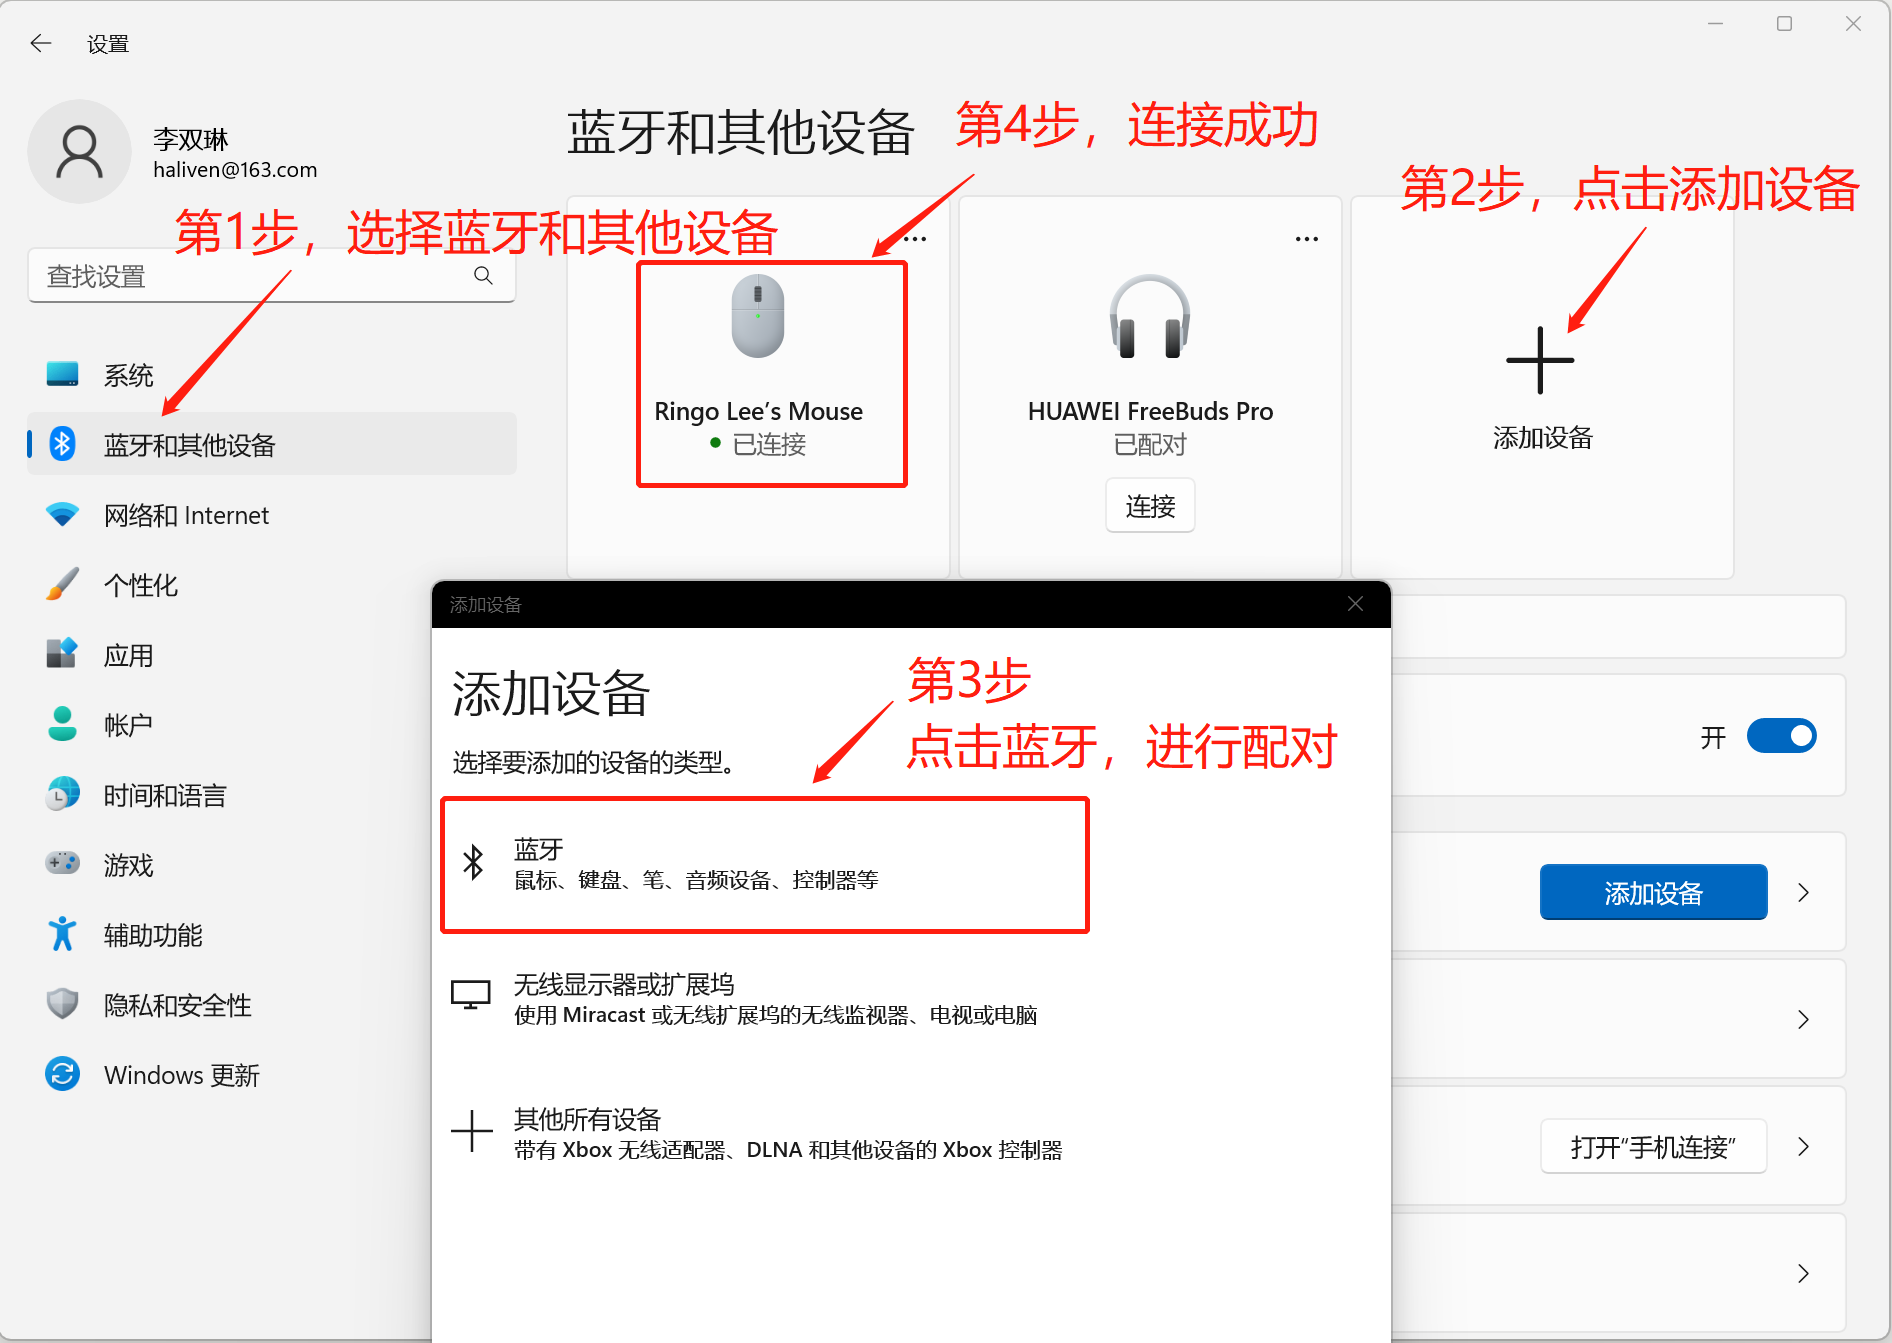This screenshot has height=1343, width=1892.
Task: Choose 蓝牙 device type in dialog
Action: click(x=765, y=865)
